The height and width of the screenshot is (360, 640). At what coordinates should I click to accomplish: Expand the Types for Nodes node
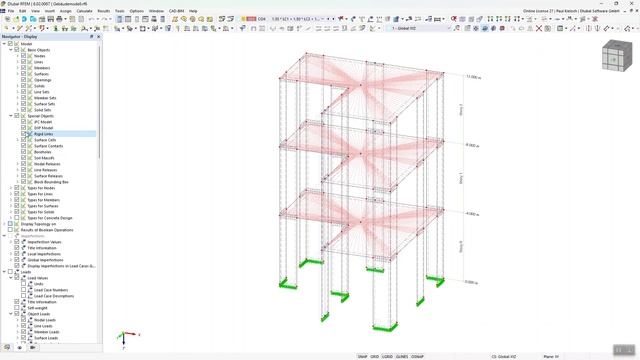pyautogui.click(x=11, y=188)
